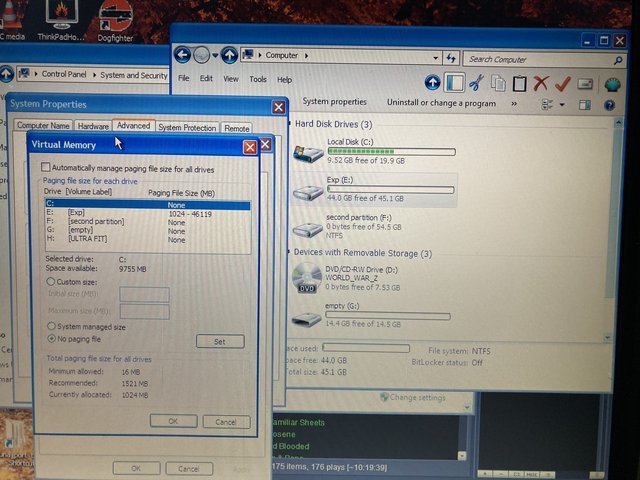Click the blue Help question mark icon
This screenshot has height=480, width=640.
(x=609, y=106)
